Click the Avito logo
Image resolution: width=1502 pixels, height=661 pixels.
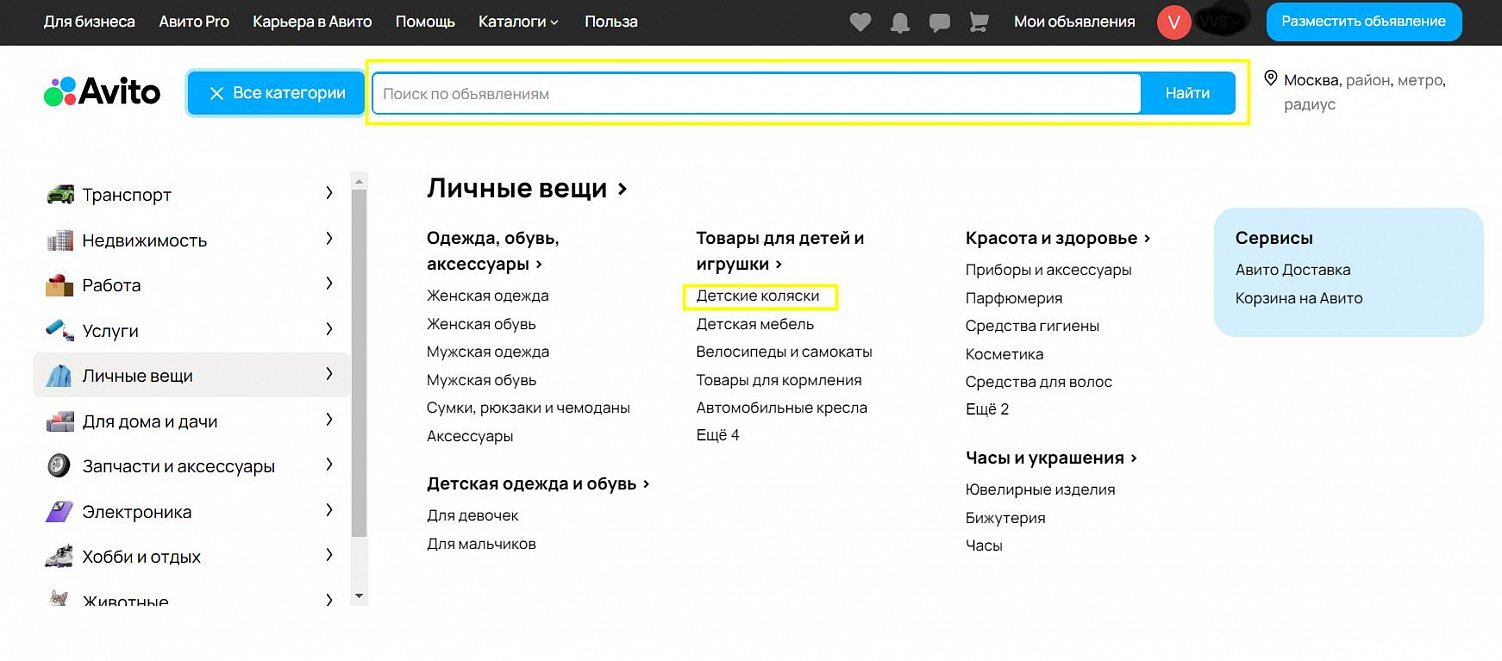tap(102, 92)
